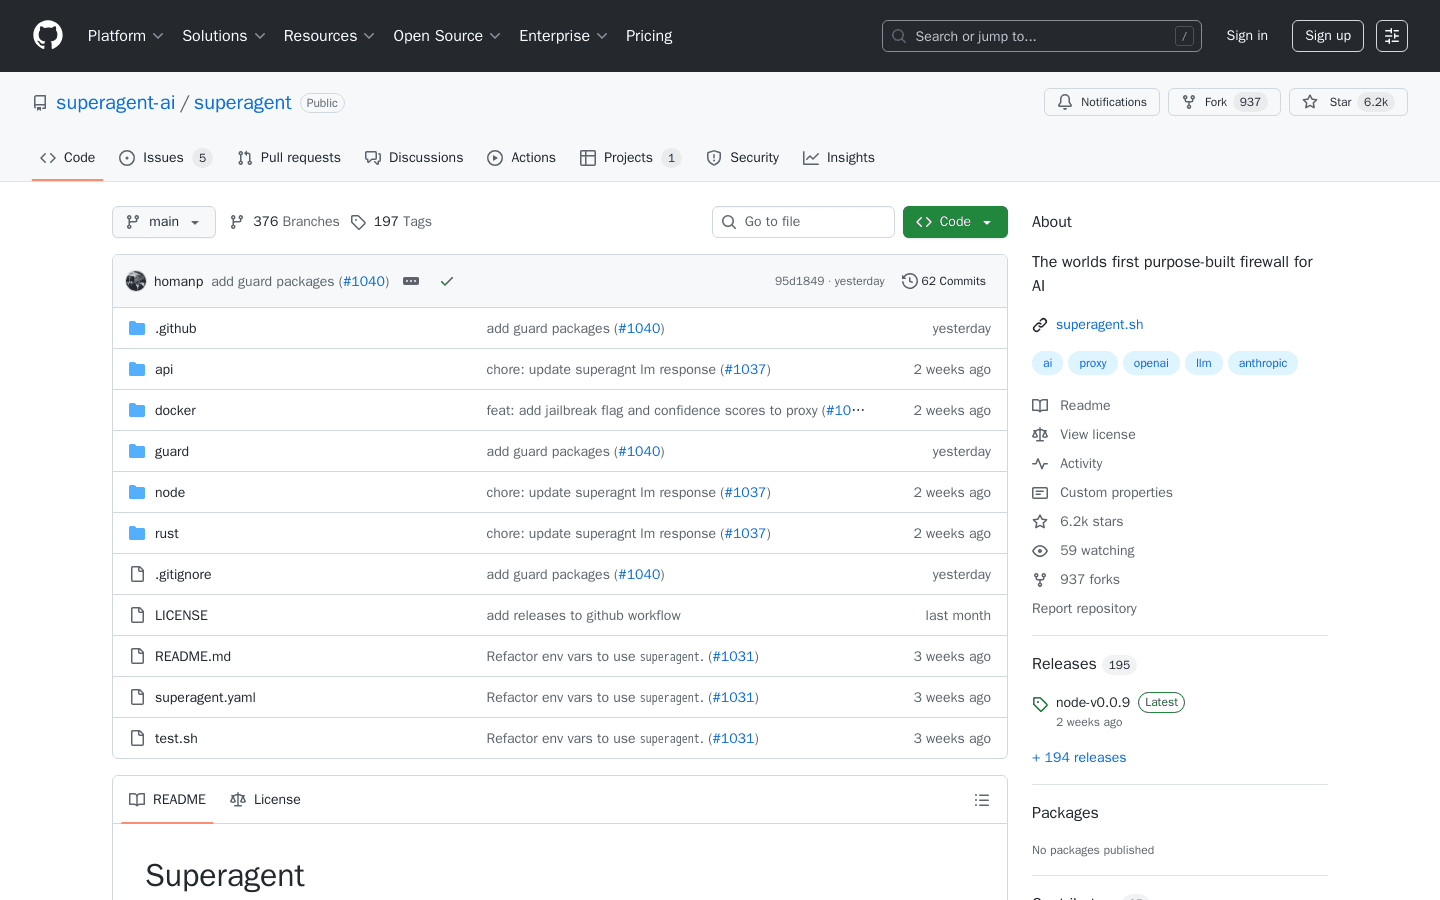Click the Go to file input
Viewport: 1440px width, 900px height.
[x=803, y=222]
